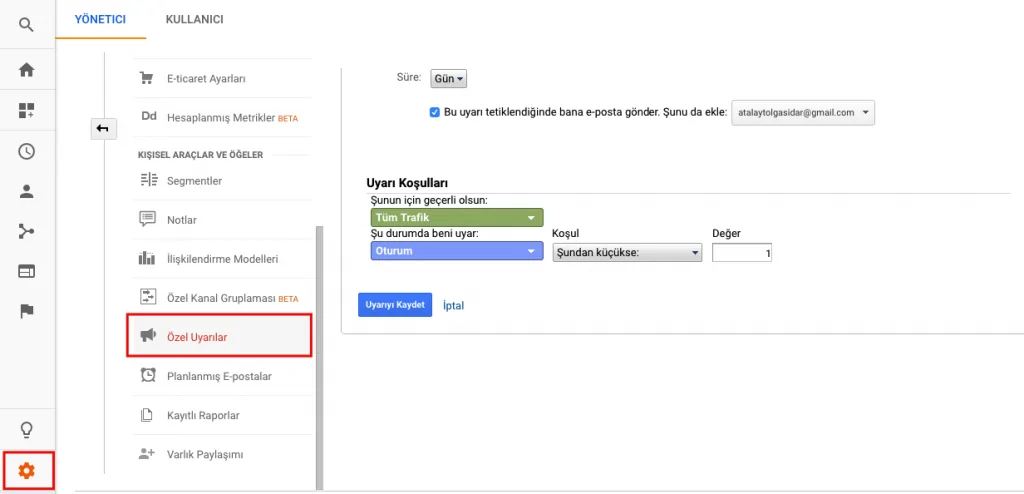Click the shopping cart icon for E-ticaret Ayarları
The height and width of the screenshot is (494, 1024).
pos(147,78)
